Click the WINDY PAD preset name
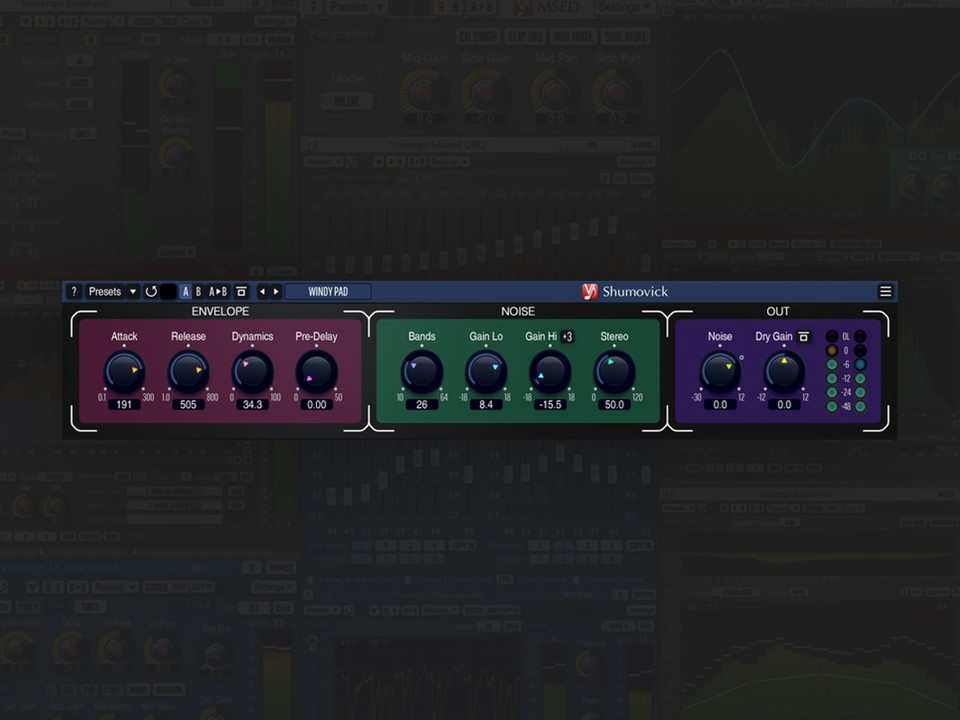The image size is (960, 720). [328, 292]
